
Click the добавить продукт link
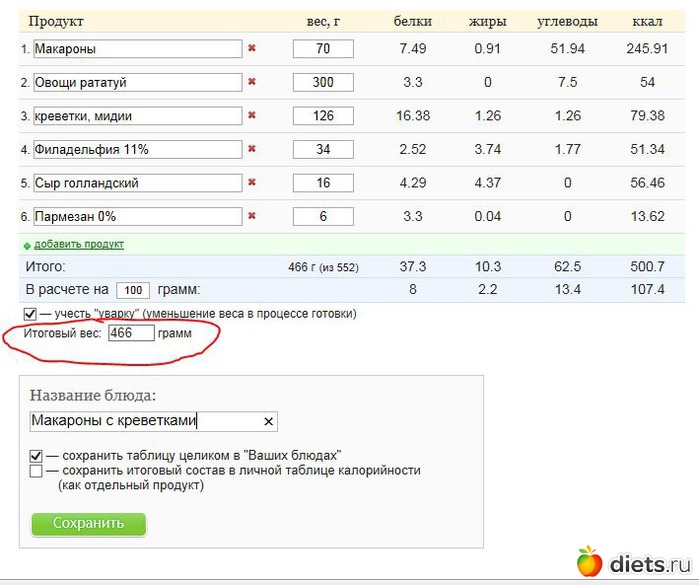[x=79, y=244]
